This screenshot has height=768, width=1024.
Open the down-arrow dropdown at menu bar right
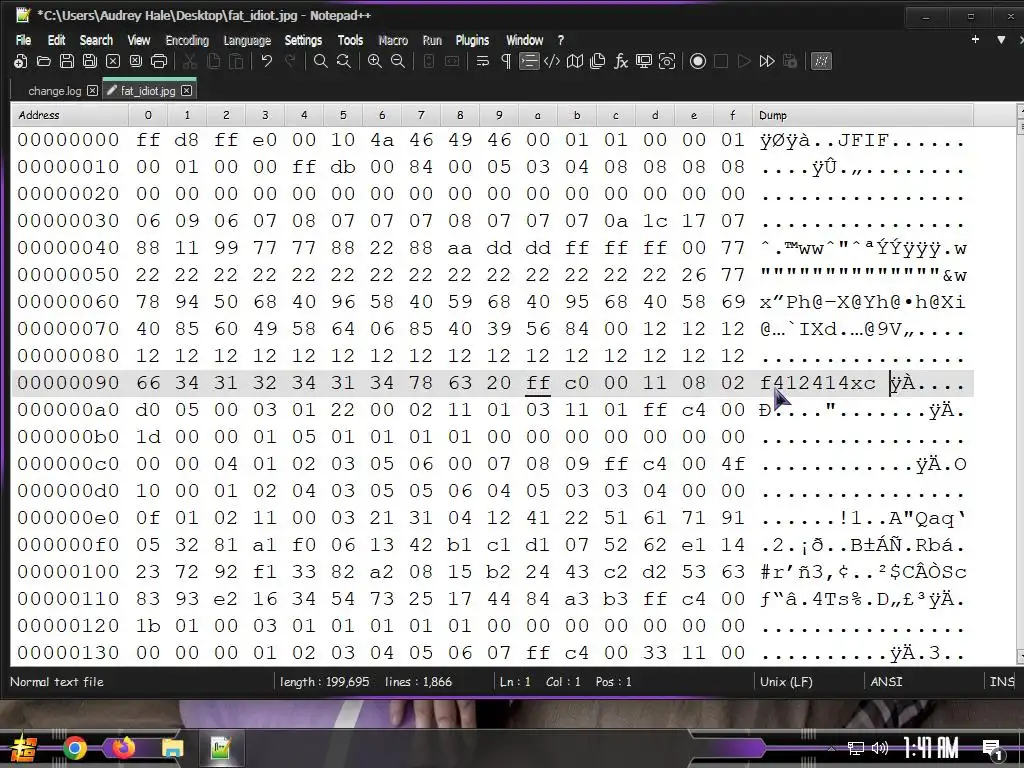[1001, 40]
